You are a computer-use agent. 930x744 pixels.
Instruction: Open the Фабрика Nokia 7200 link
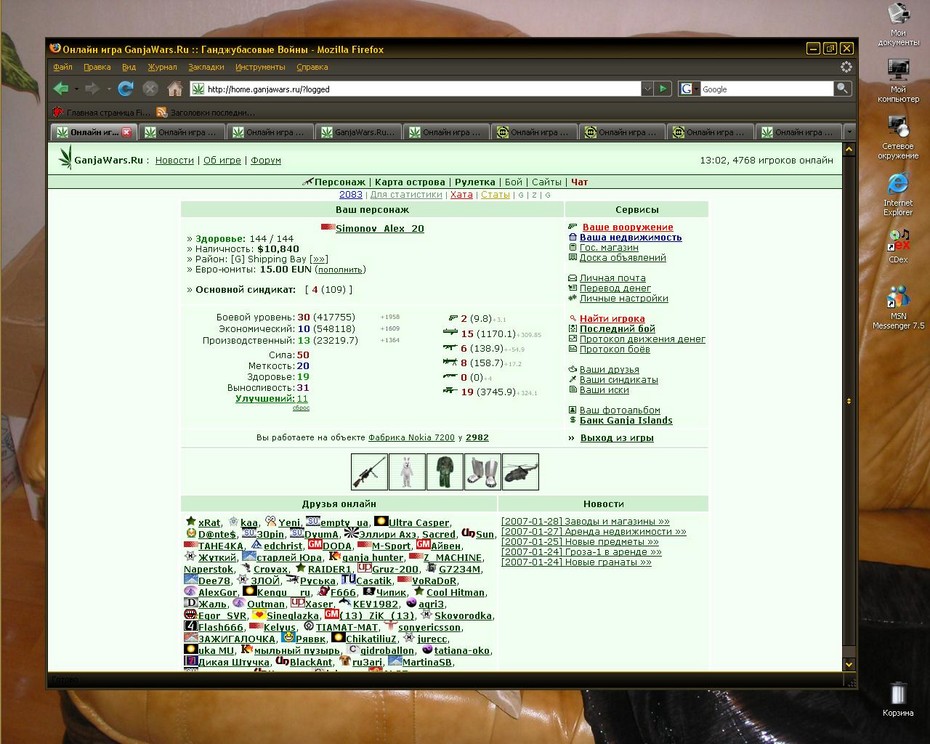pyautogui.click(x=411, y=437)
